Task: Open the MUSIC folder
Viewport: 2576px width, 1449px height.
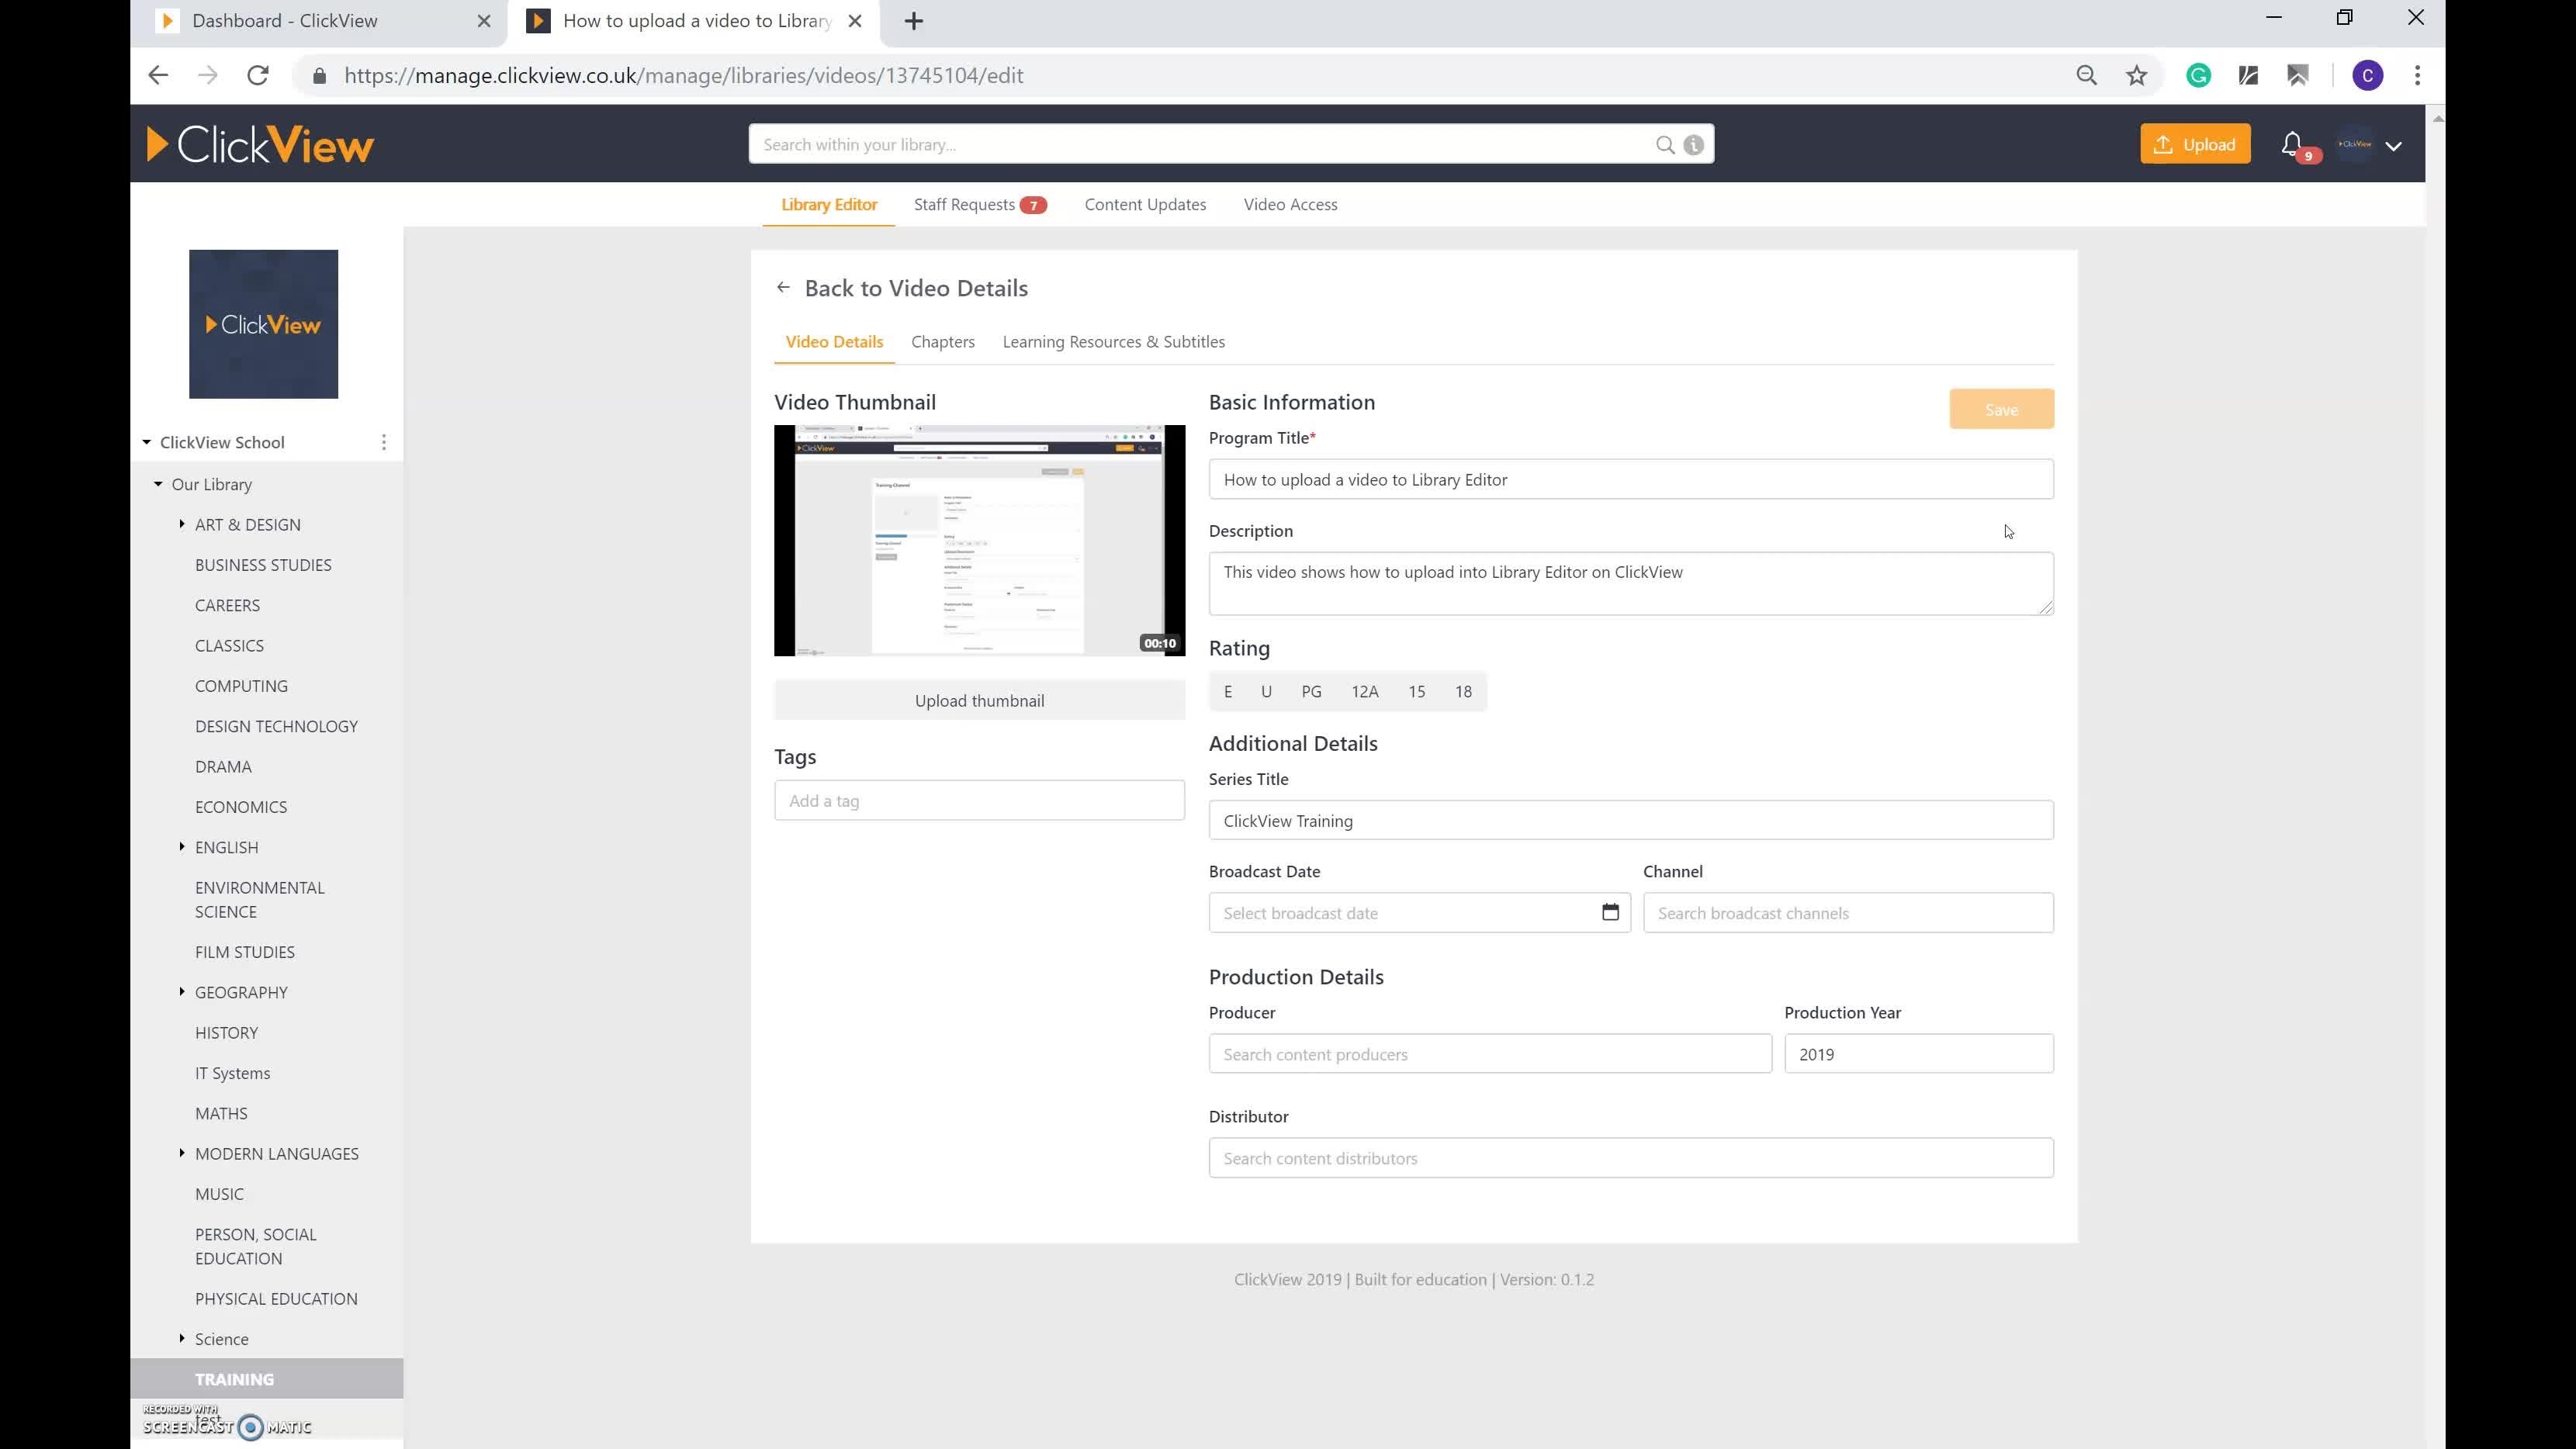Action: tap(219, 1194)
